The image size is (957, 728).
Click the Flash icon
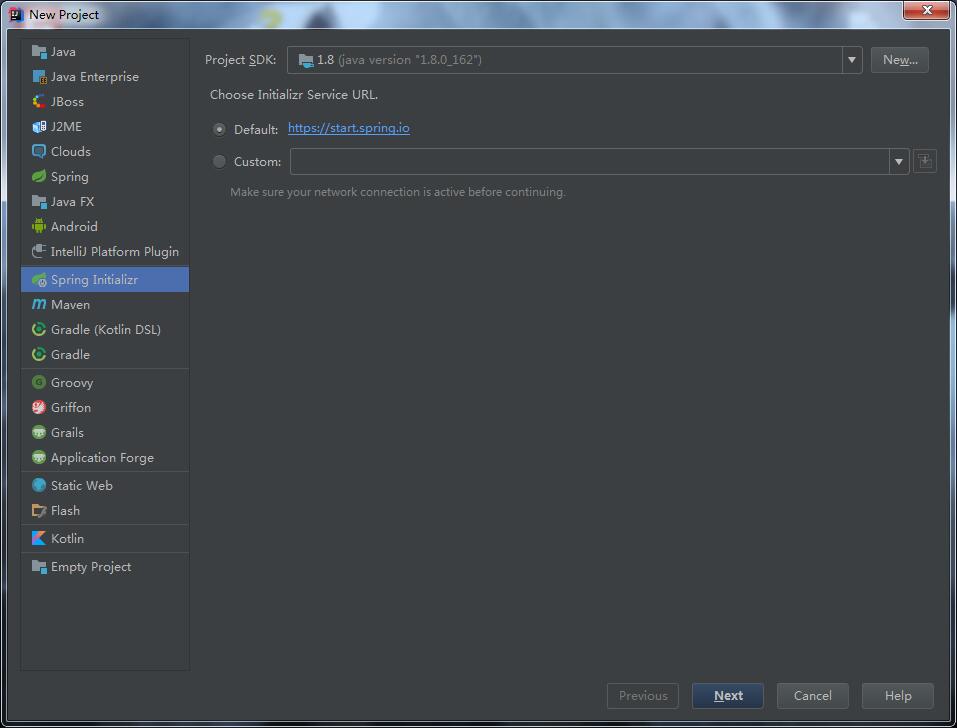[x=39, y=511]
